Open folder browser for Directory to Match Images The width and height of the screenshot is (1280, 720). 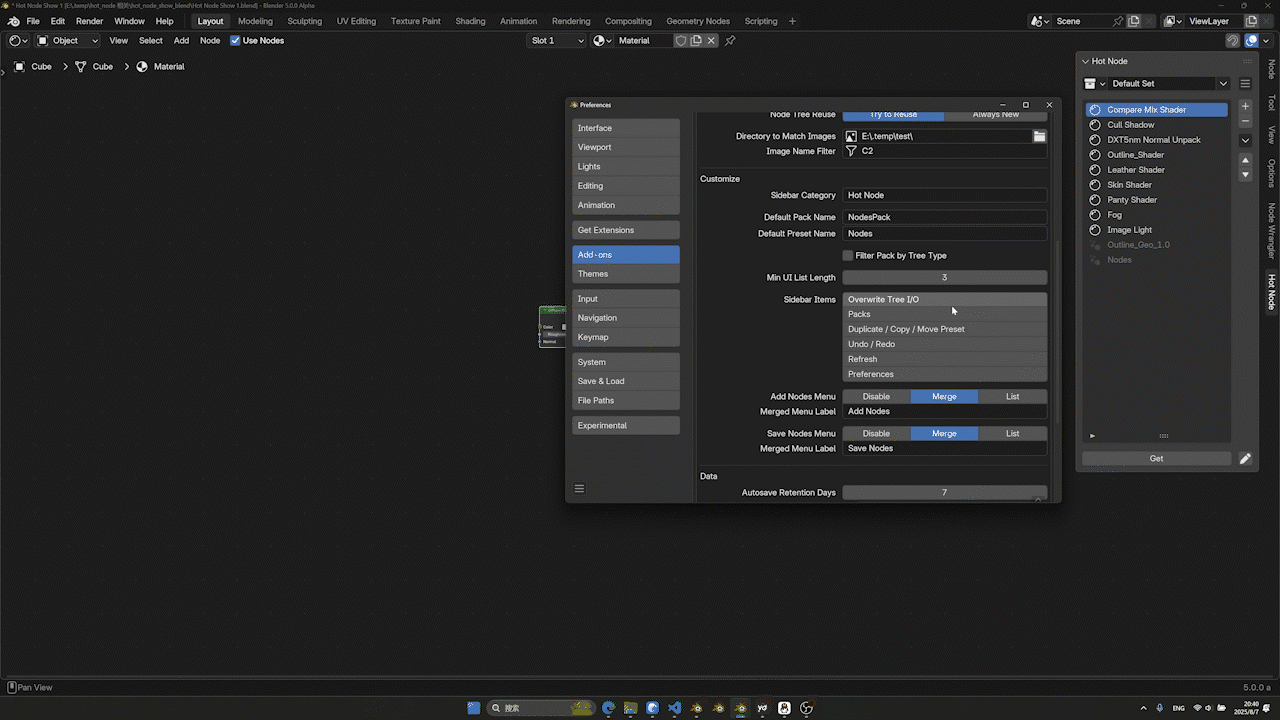[x=1040, y=136]
